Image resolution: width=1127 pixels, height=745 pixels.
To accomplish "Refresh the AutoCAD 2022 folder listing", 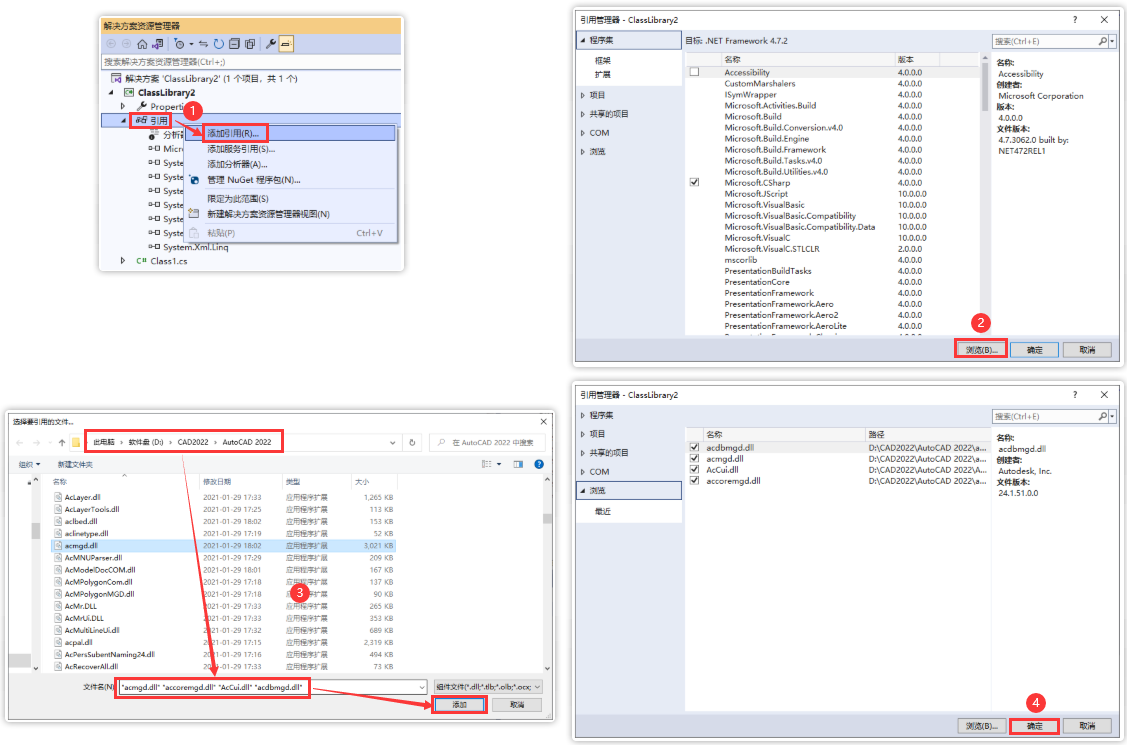I will coord(412,443).
